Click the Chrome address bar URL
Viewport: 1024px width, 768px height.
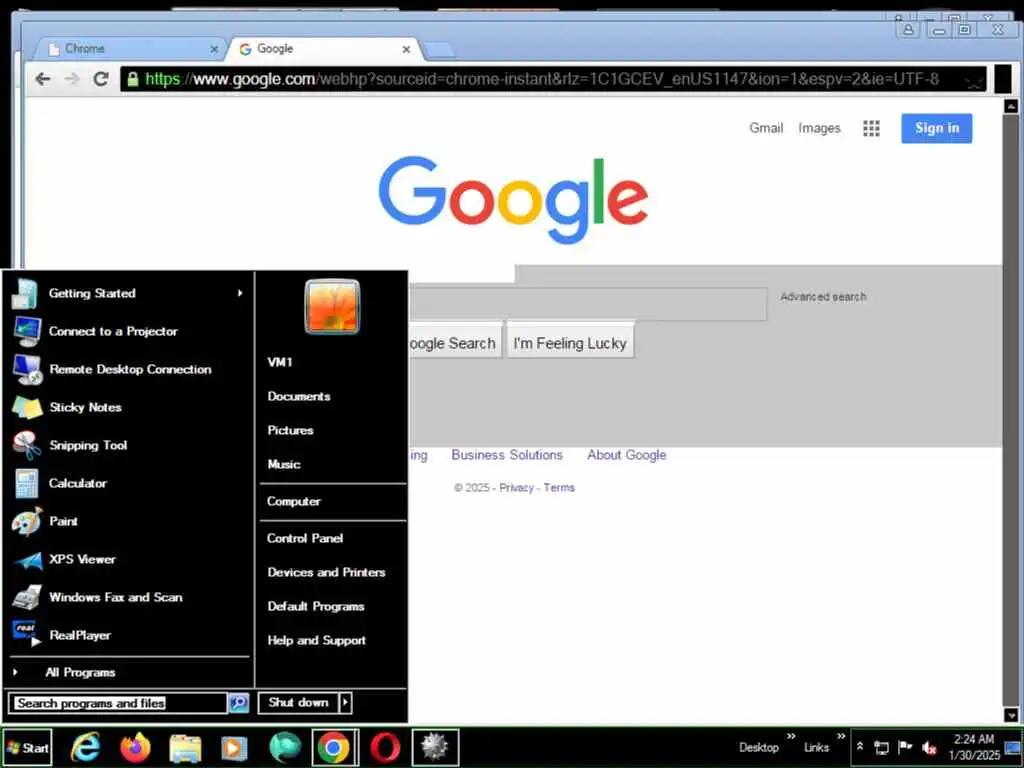point(542,79)
